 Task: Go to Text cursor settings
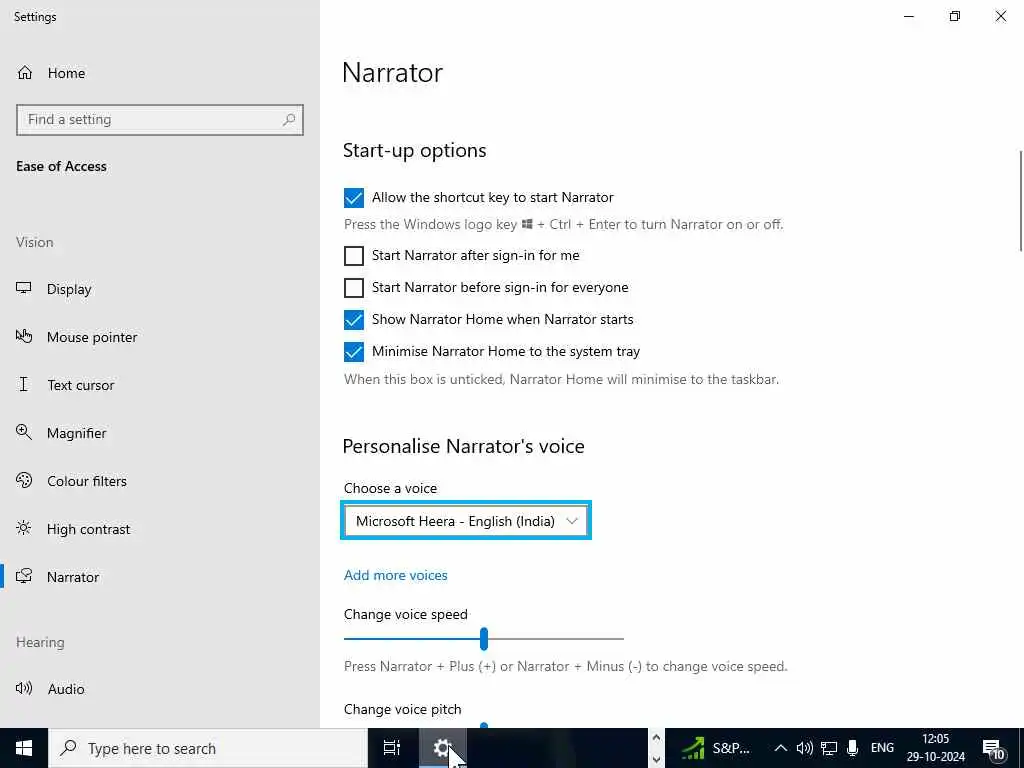coord(80,385)
